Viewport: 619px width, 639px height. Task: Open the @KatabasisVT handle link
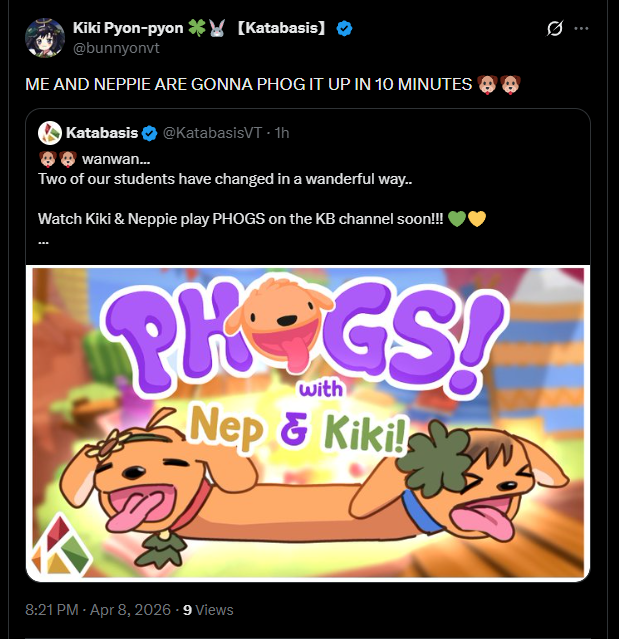click(x=212, y=133)
